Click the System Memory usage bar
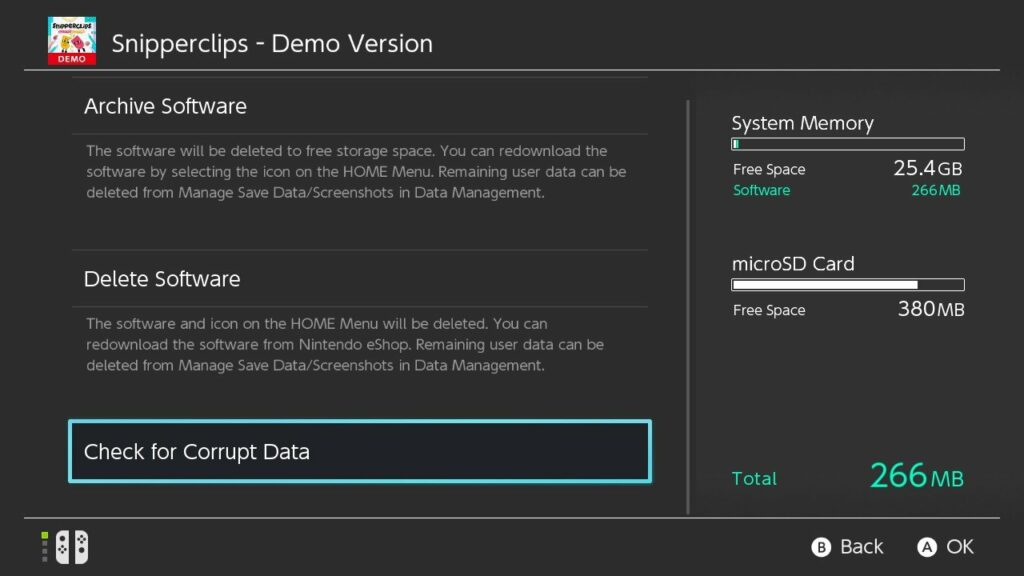Image resolution: width=1024 pixels, height=576 pixels. click(x=848, y=144)
